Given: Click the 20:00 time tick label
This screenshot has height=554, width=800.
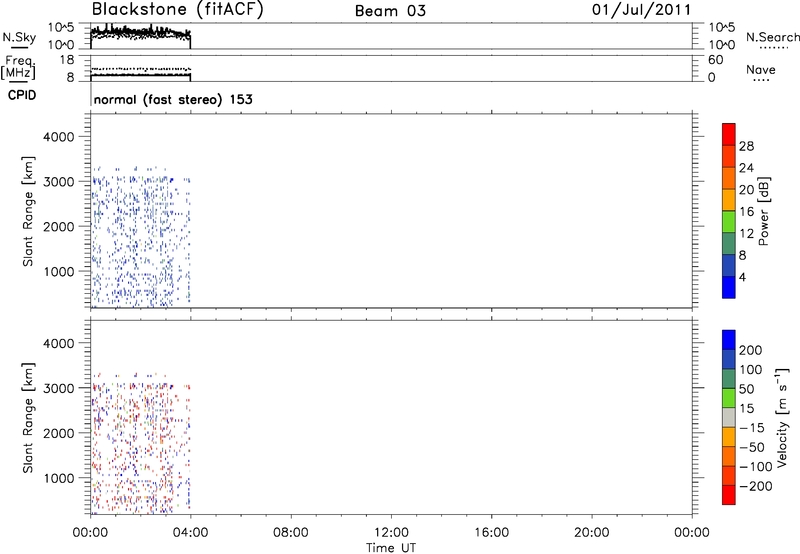Looking at the screenshot, I should click(591, 533).
